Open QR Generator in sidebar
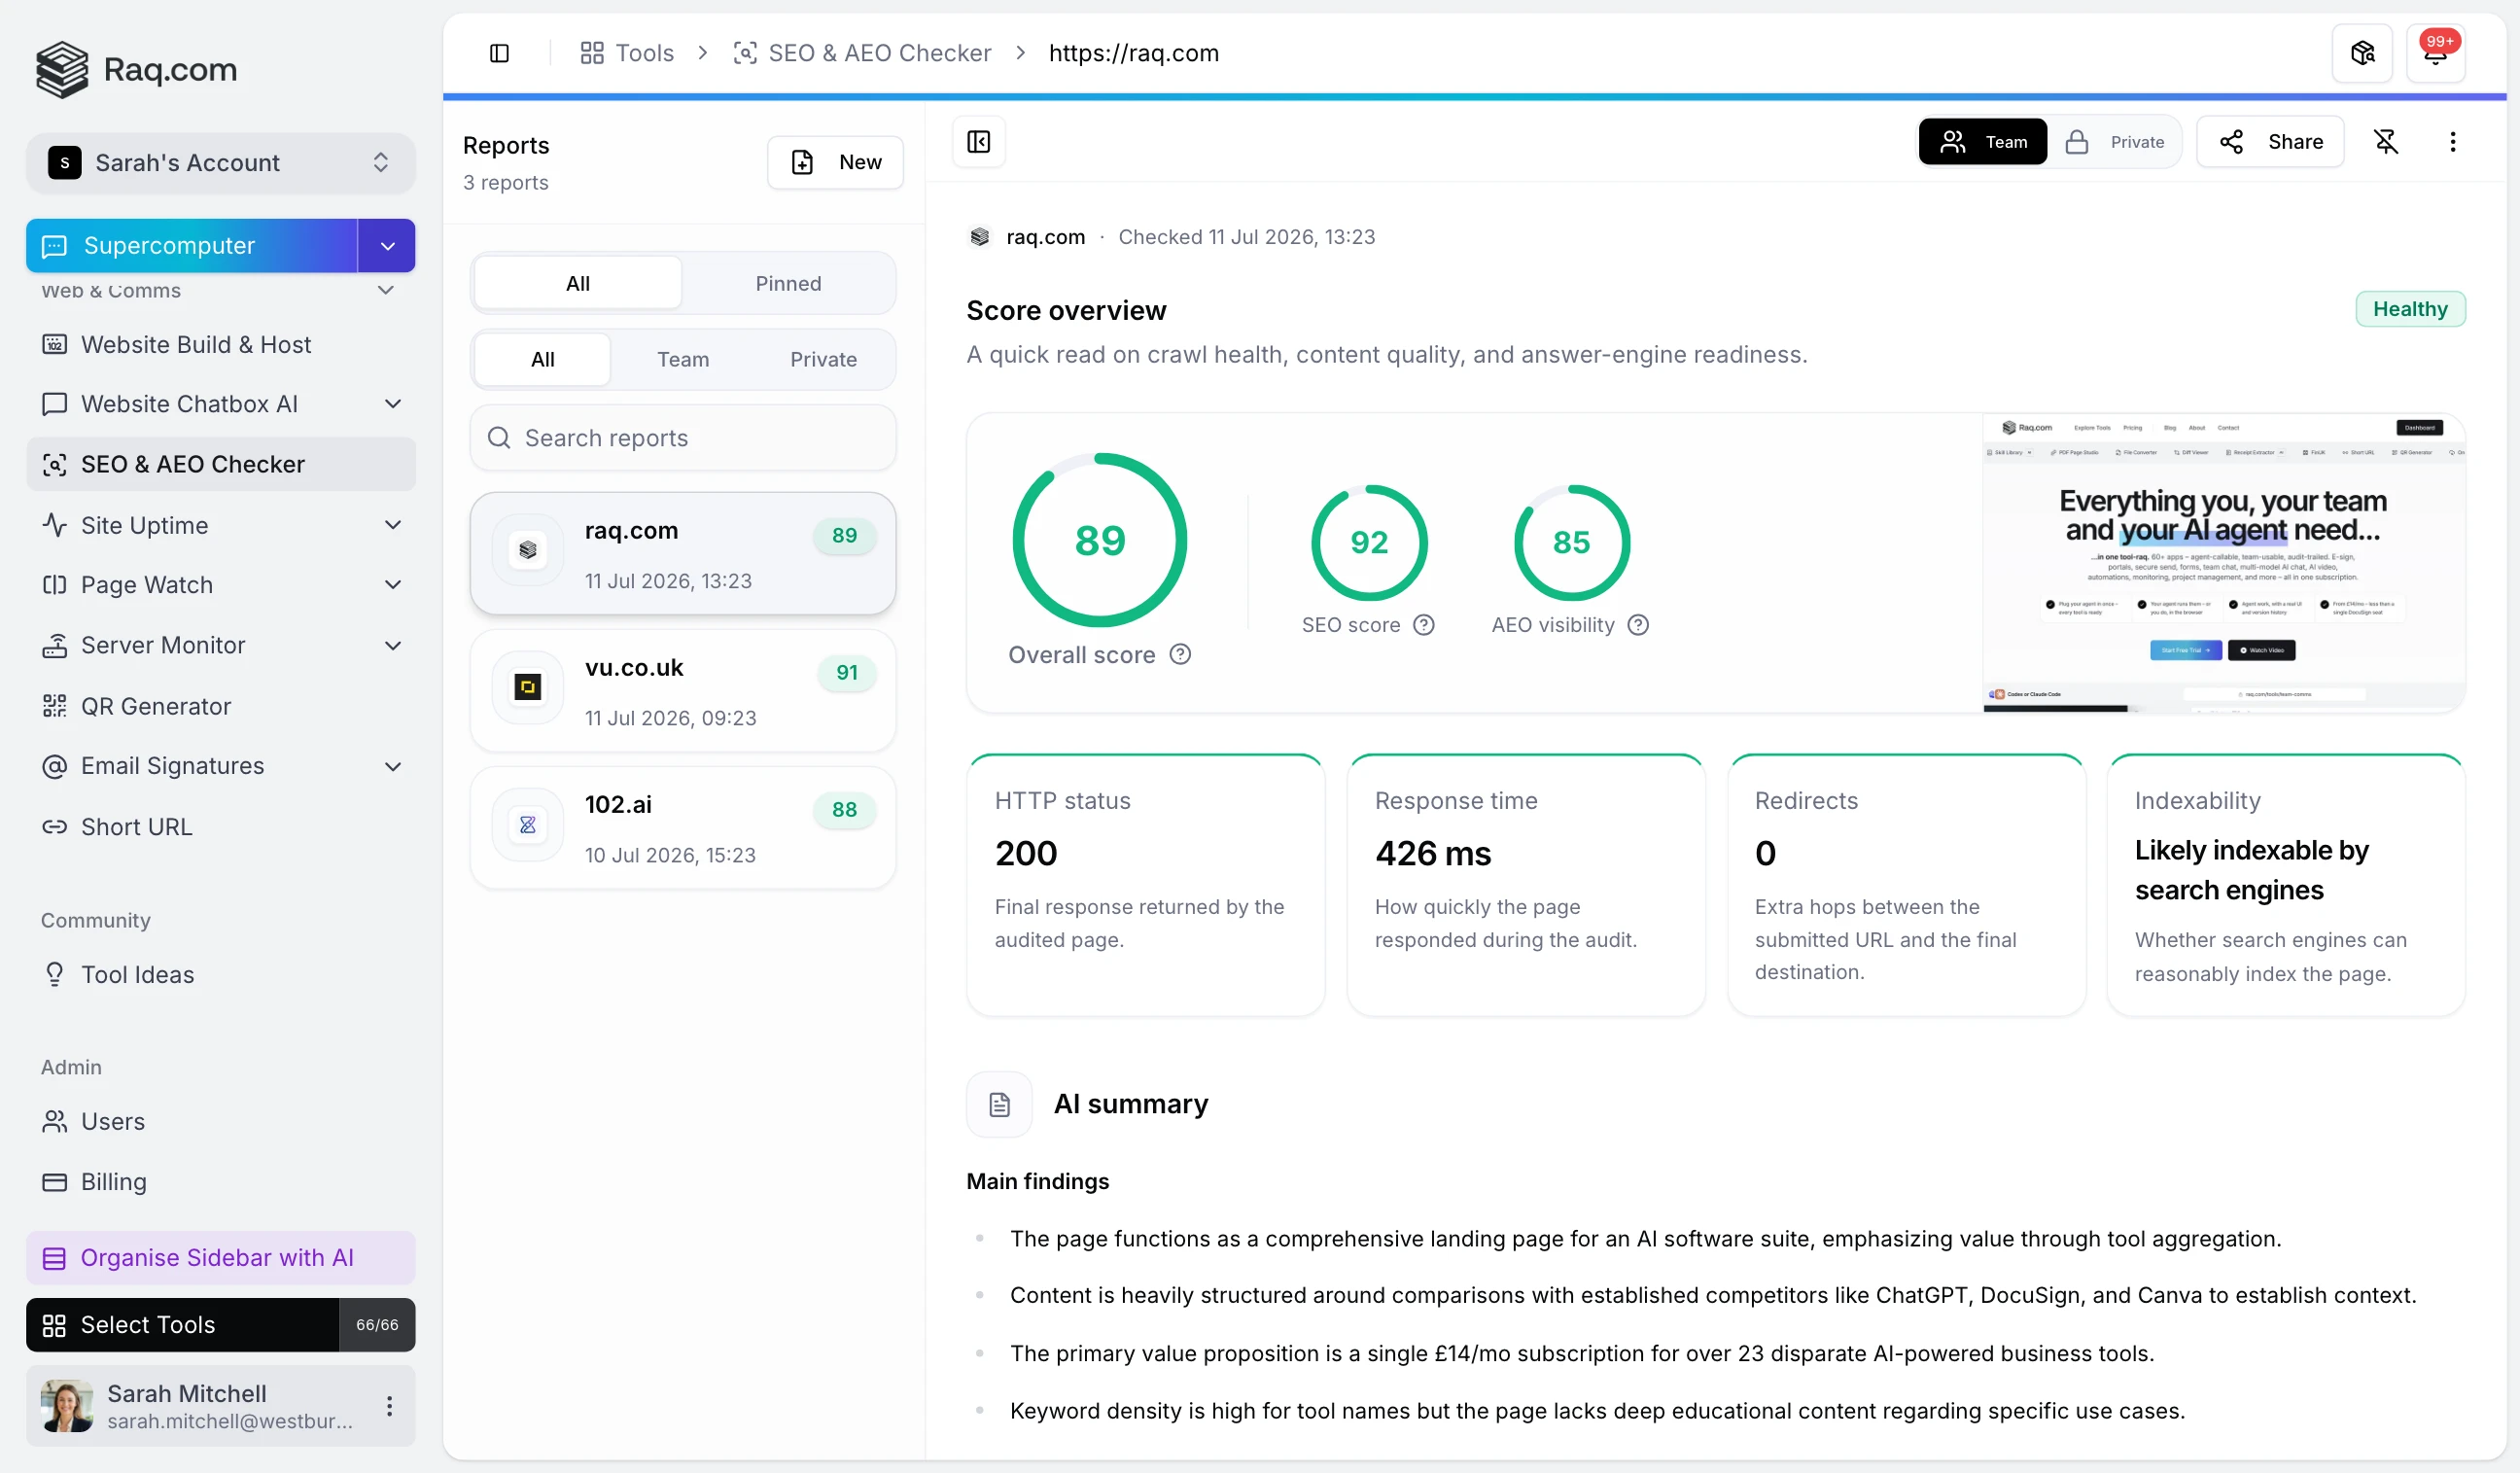The image size is (2520, 1473). pos(220,706)
